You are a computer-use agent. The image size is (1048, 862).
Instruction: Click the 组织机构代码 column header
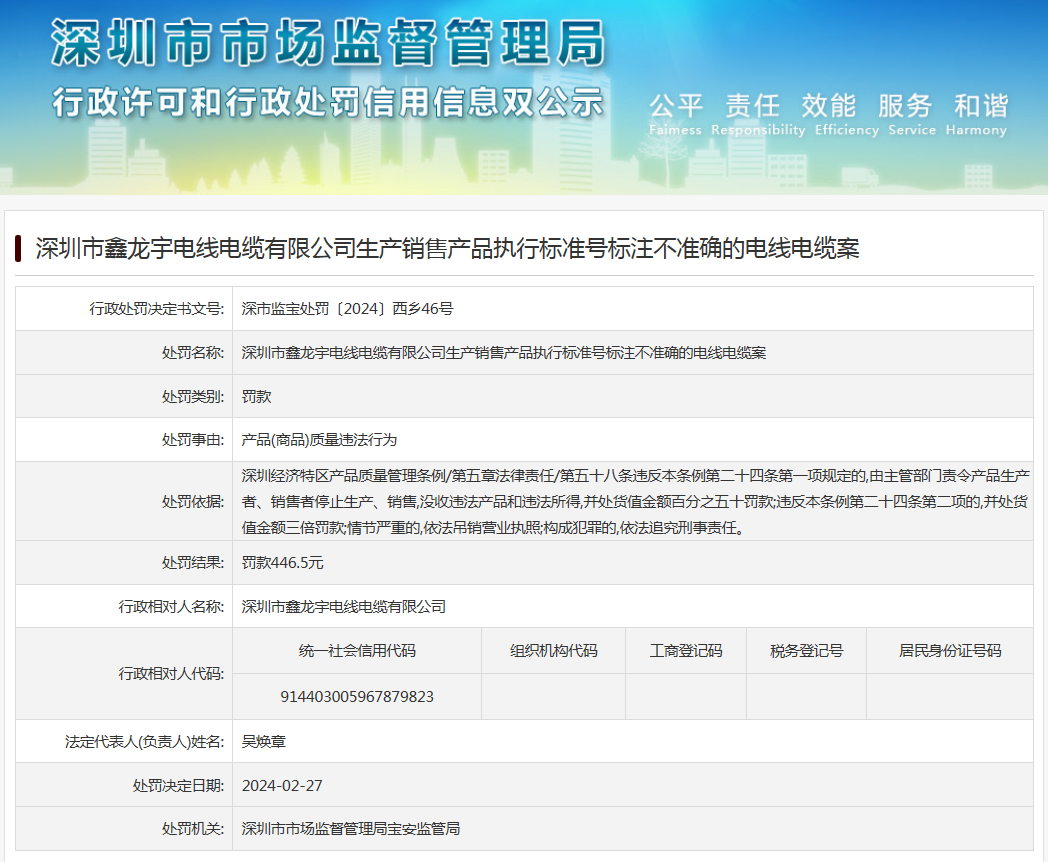pos(553,651)
